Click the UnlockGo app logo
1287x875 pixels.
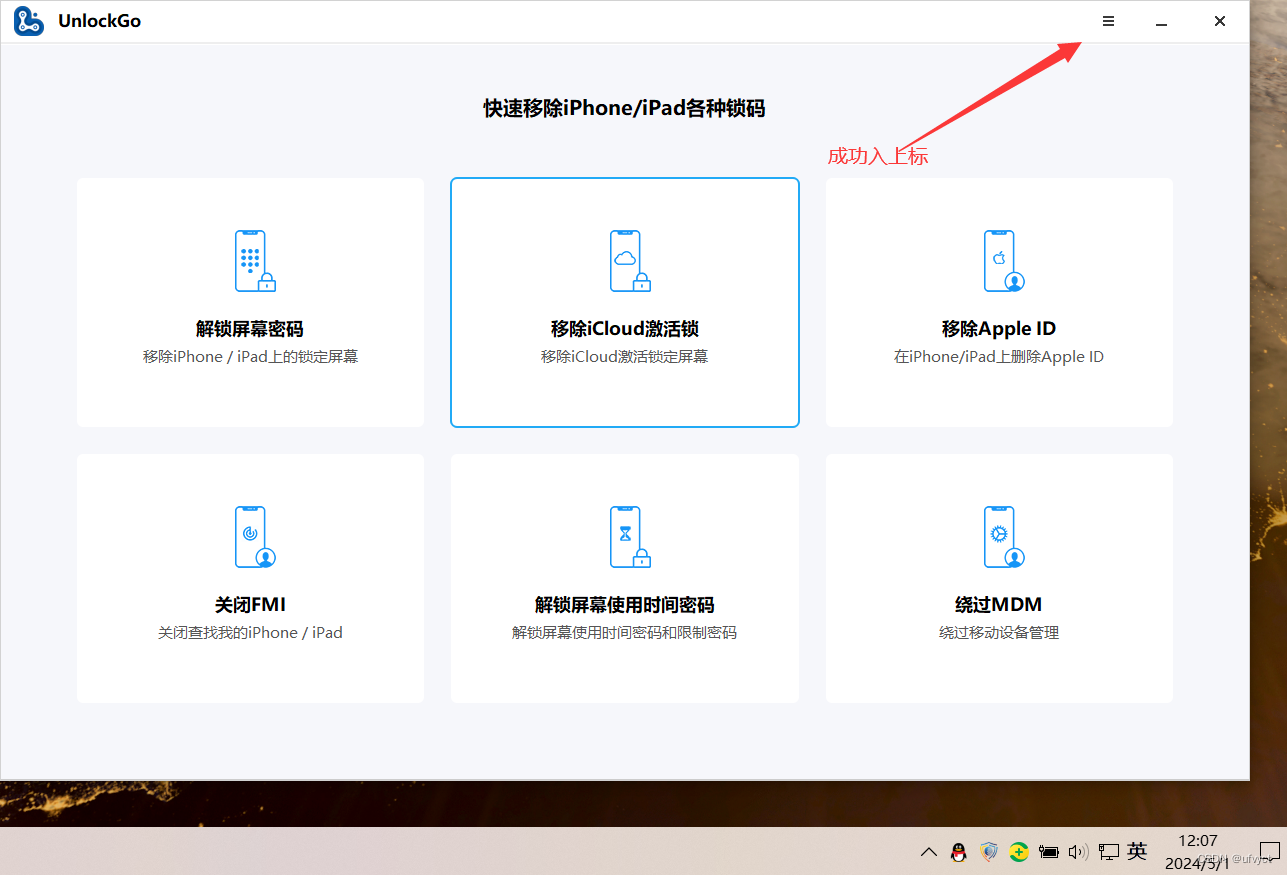click(x=29, y=21)
